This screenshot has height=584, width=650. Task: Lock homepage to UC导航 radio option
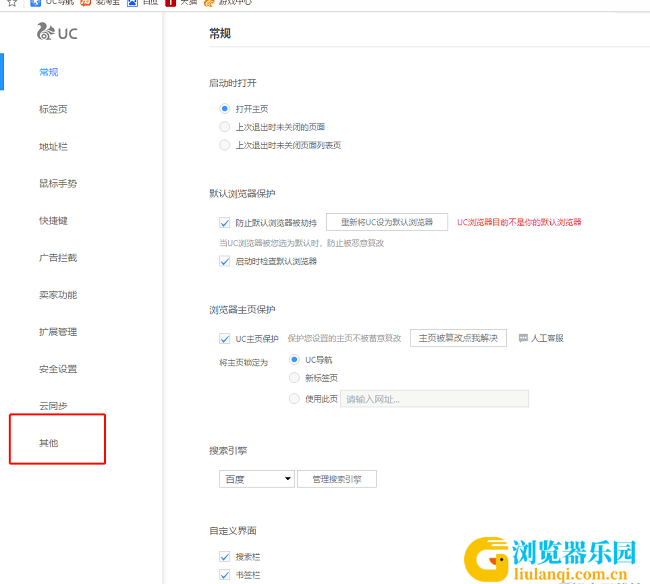click(x=294, y=360)
